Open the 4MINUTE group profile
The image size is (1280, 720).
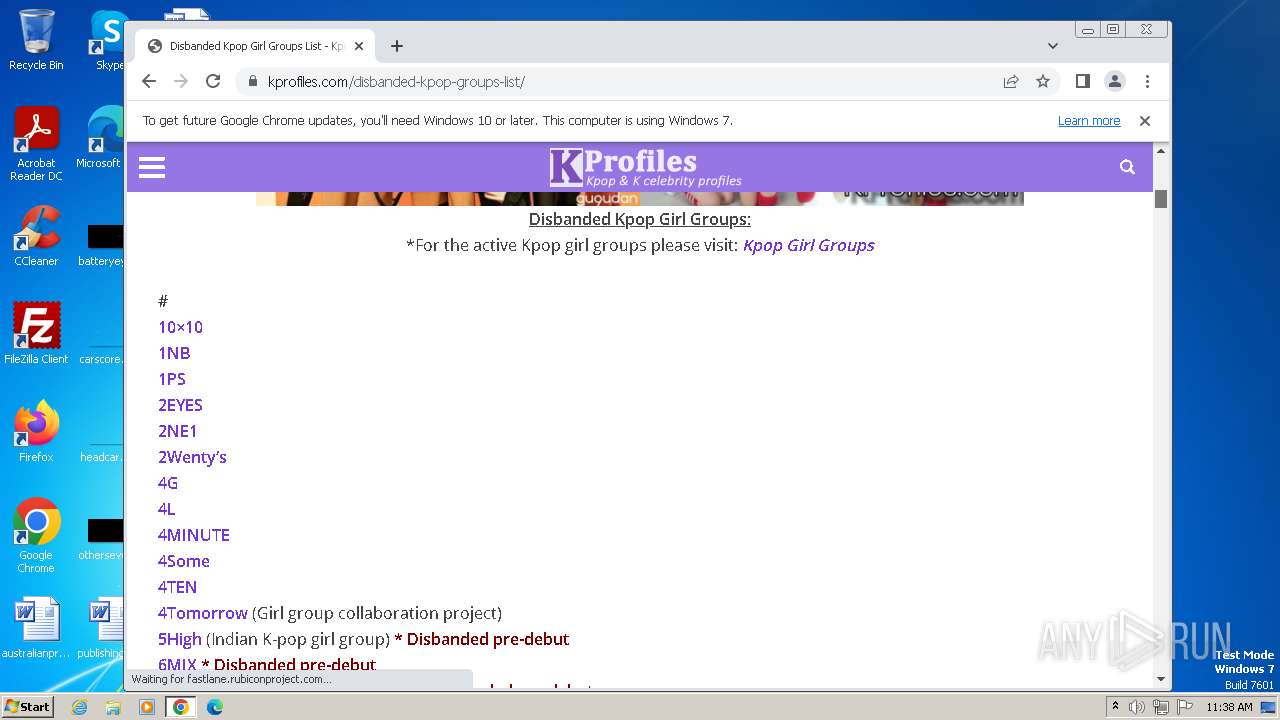194,535
